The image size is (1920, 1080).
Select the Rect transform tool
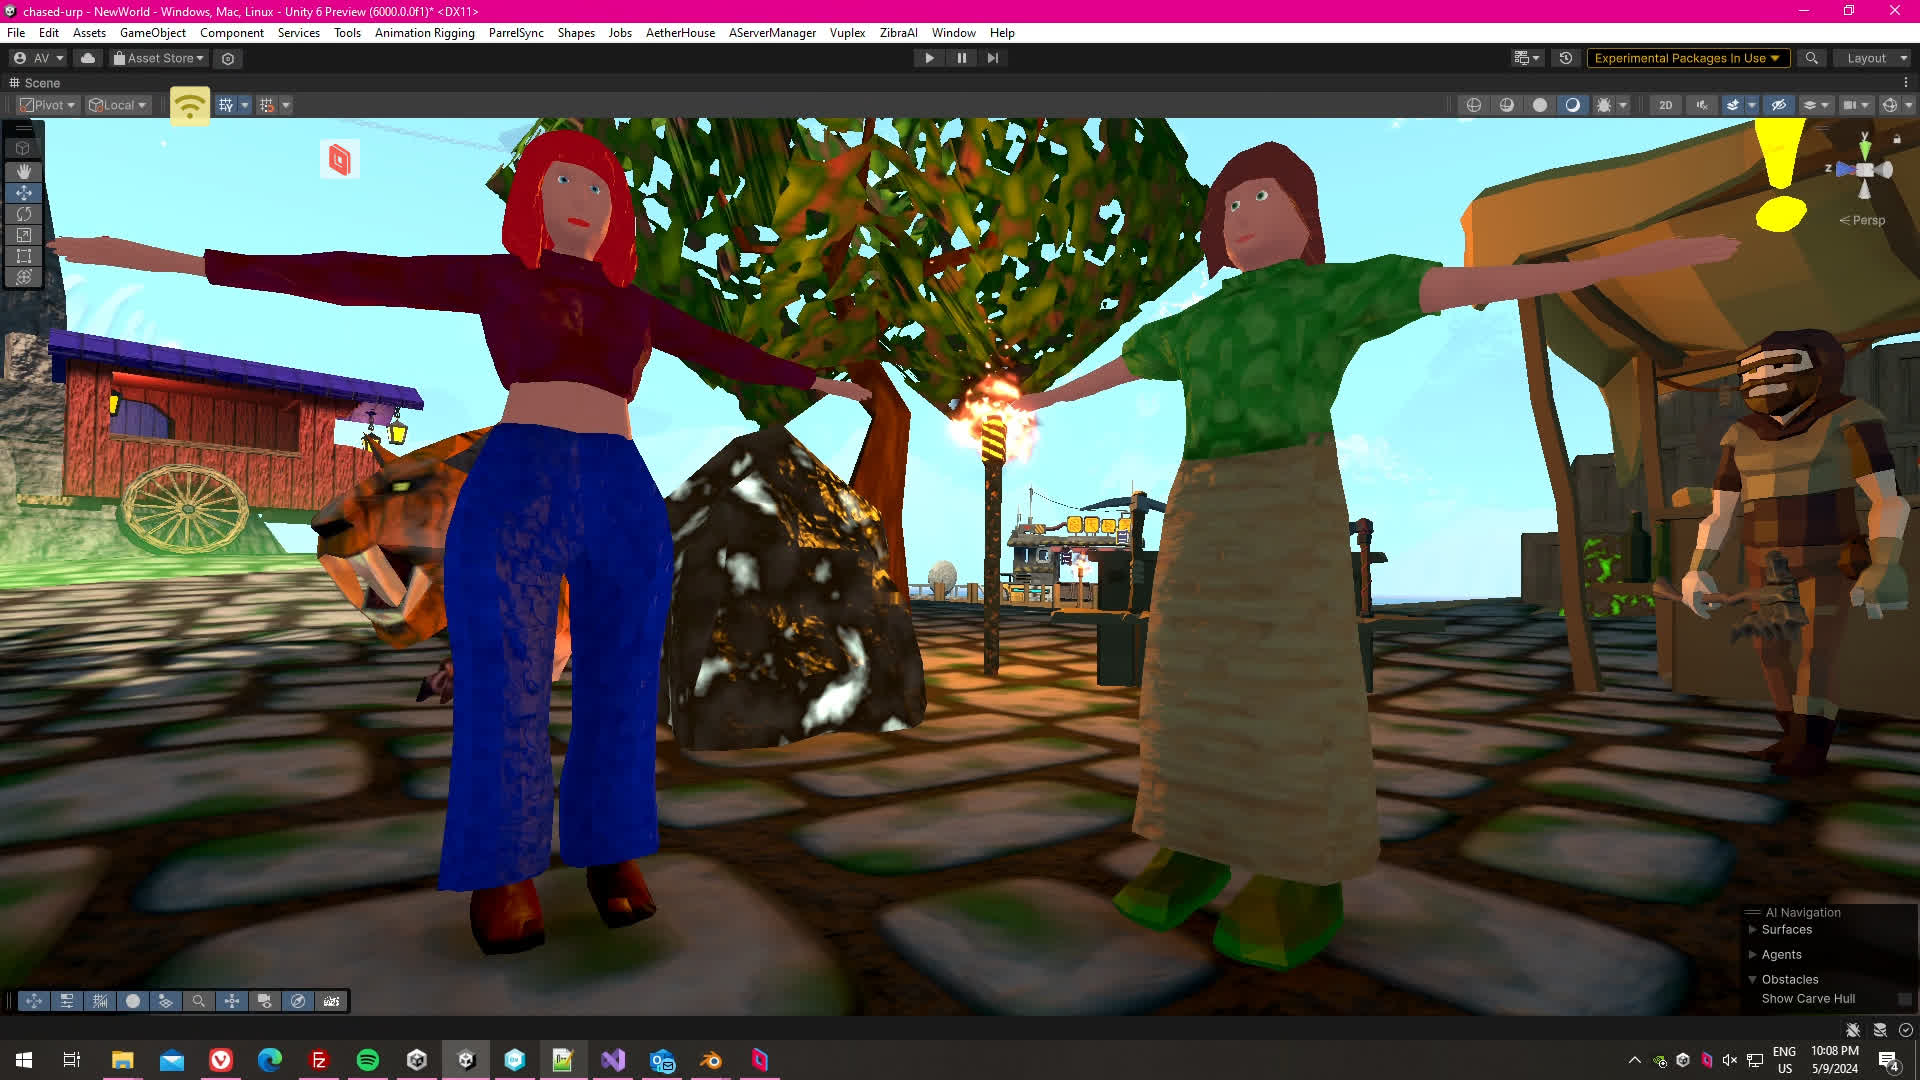pyautogui.click(x=23, y=256)
